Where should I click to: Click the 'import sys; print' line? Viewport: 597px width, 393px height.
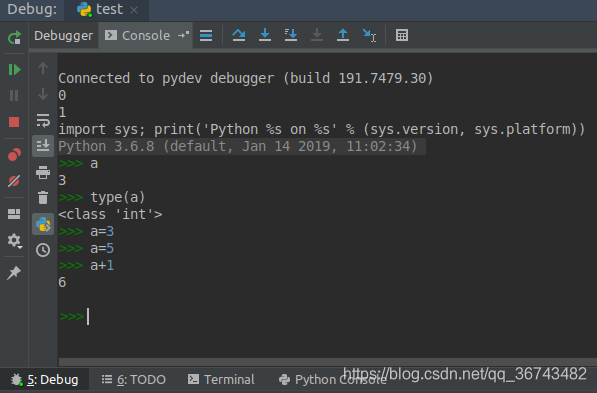pyautogui.click(x=322, y=129)
